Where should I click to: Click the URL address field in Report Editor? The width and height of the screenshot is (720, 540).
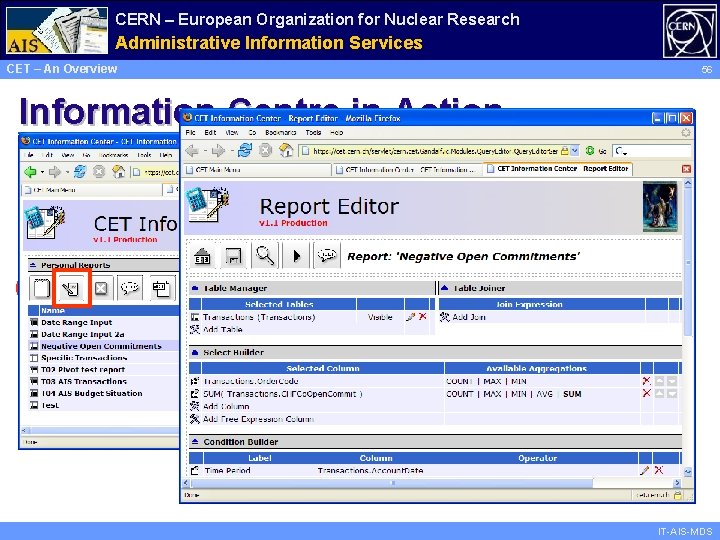click(433, 151)
